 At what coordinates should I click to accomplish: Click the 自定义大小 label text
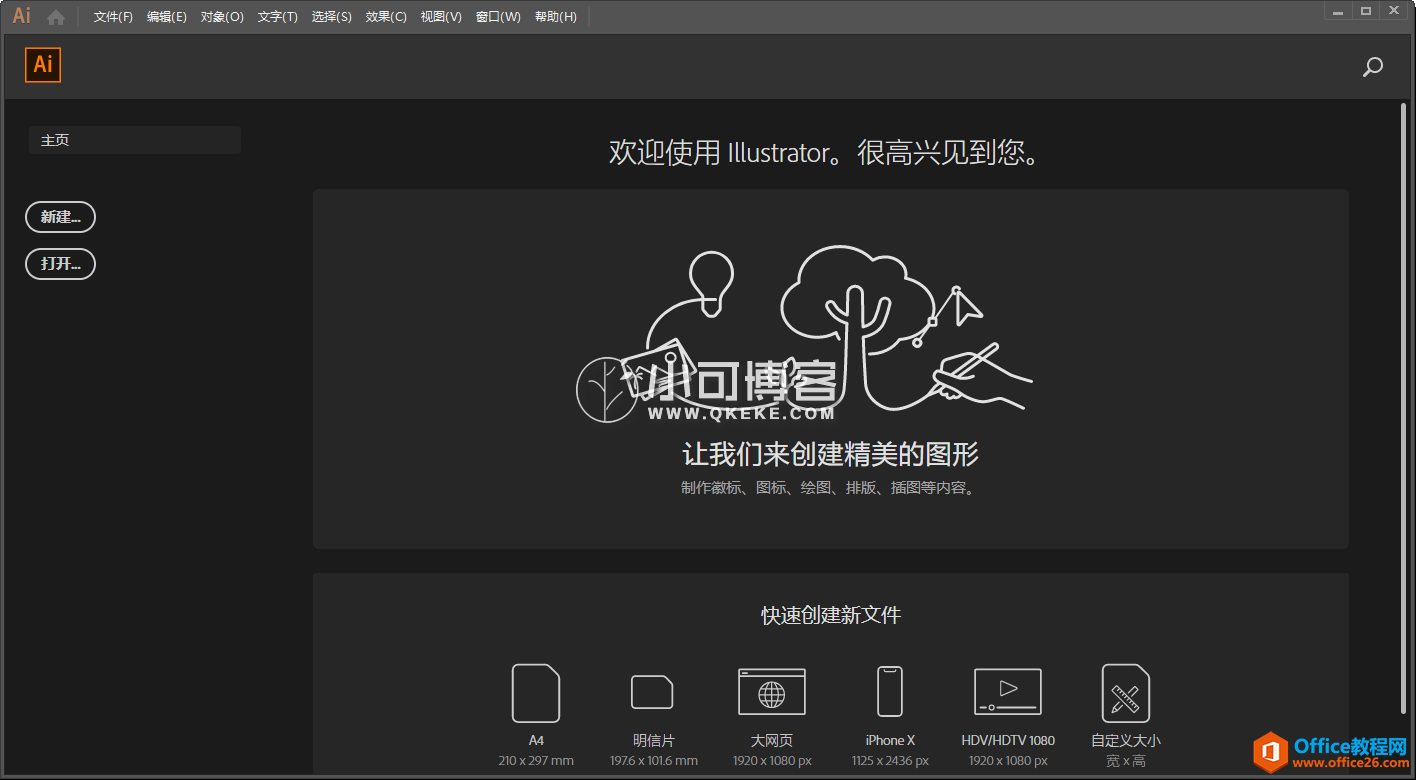tap(1126, 741)
